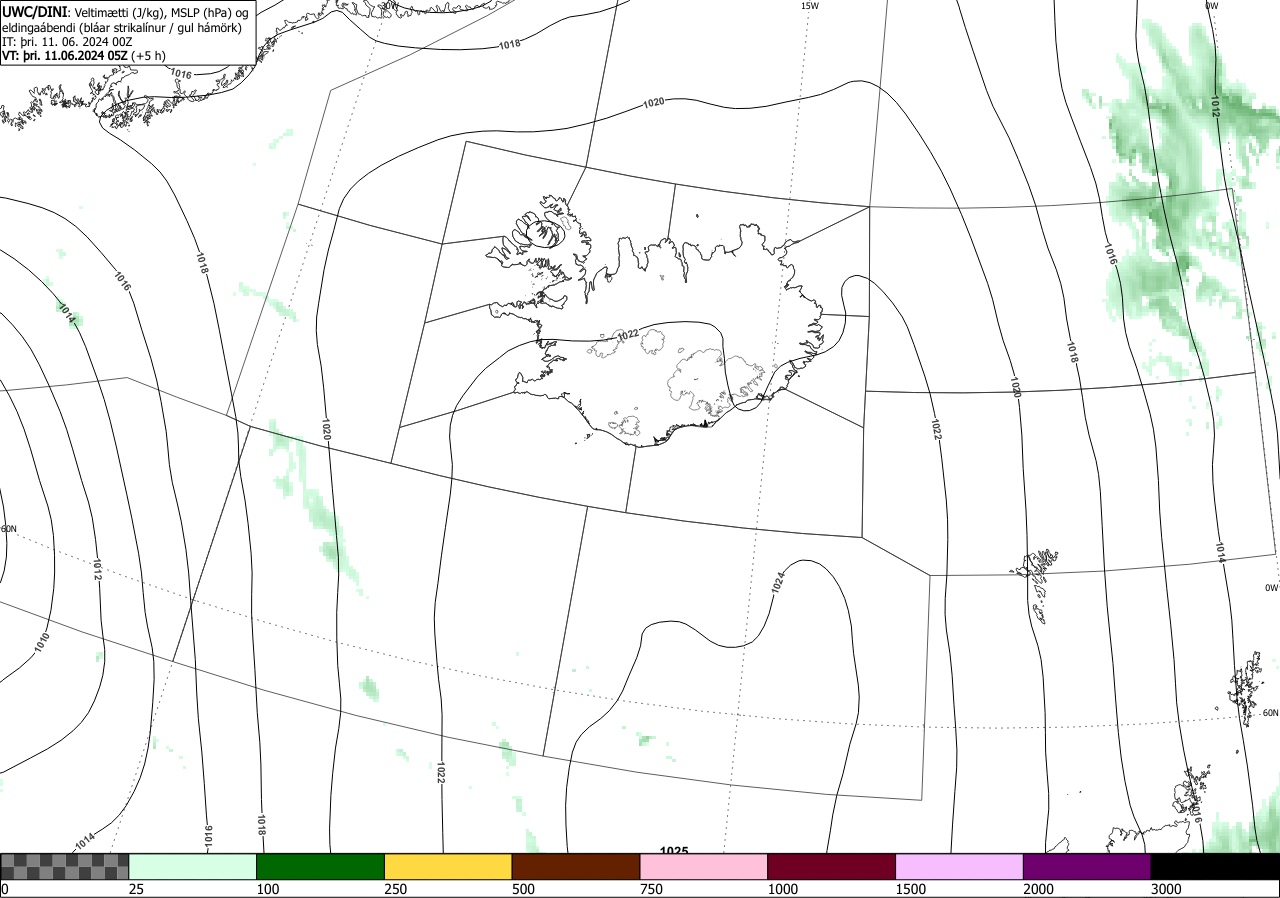Image resolution: width=1280 pixels, height=898 pixels.
Task: Click the '1010' isobar label
Action: [x=41, y=643]
